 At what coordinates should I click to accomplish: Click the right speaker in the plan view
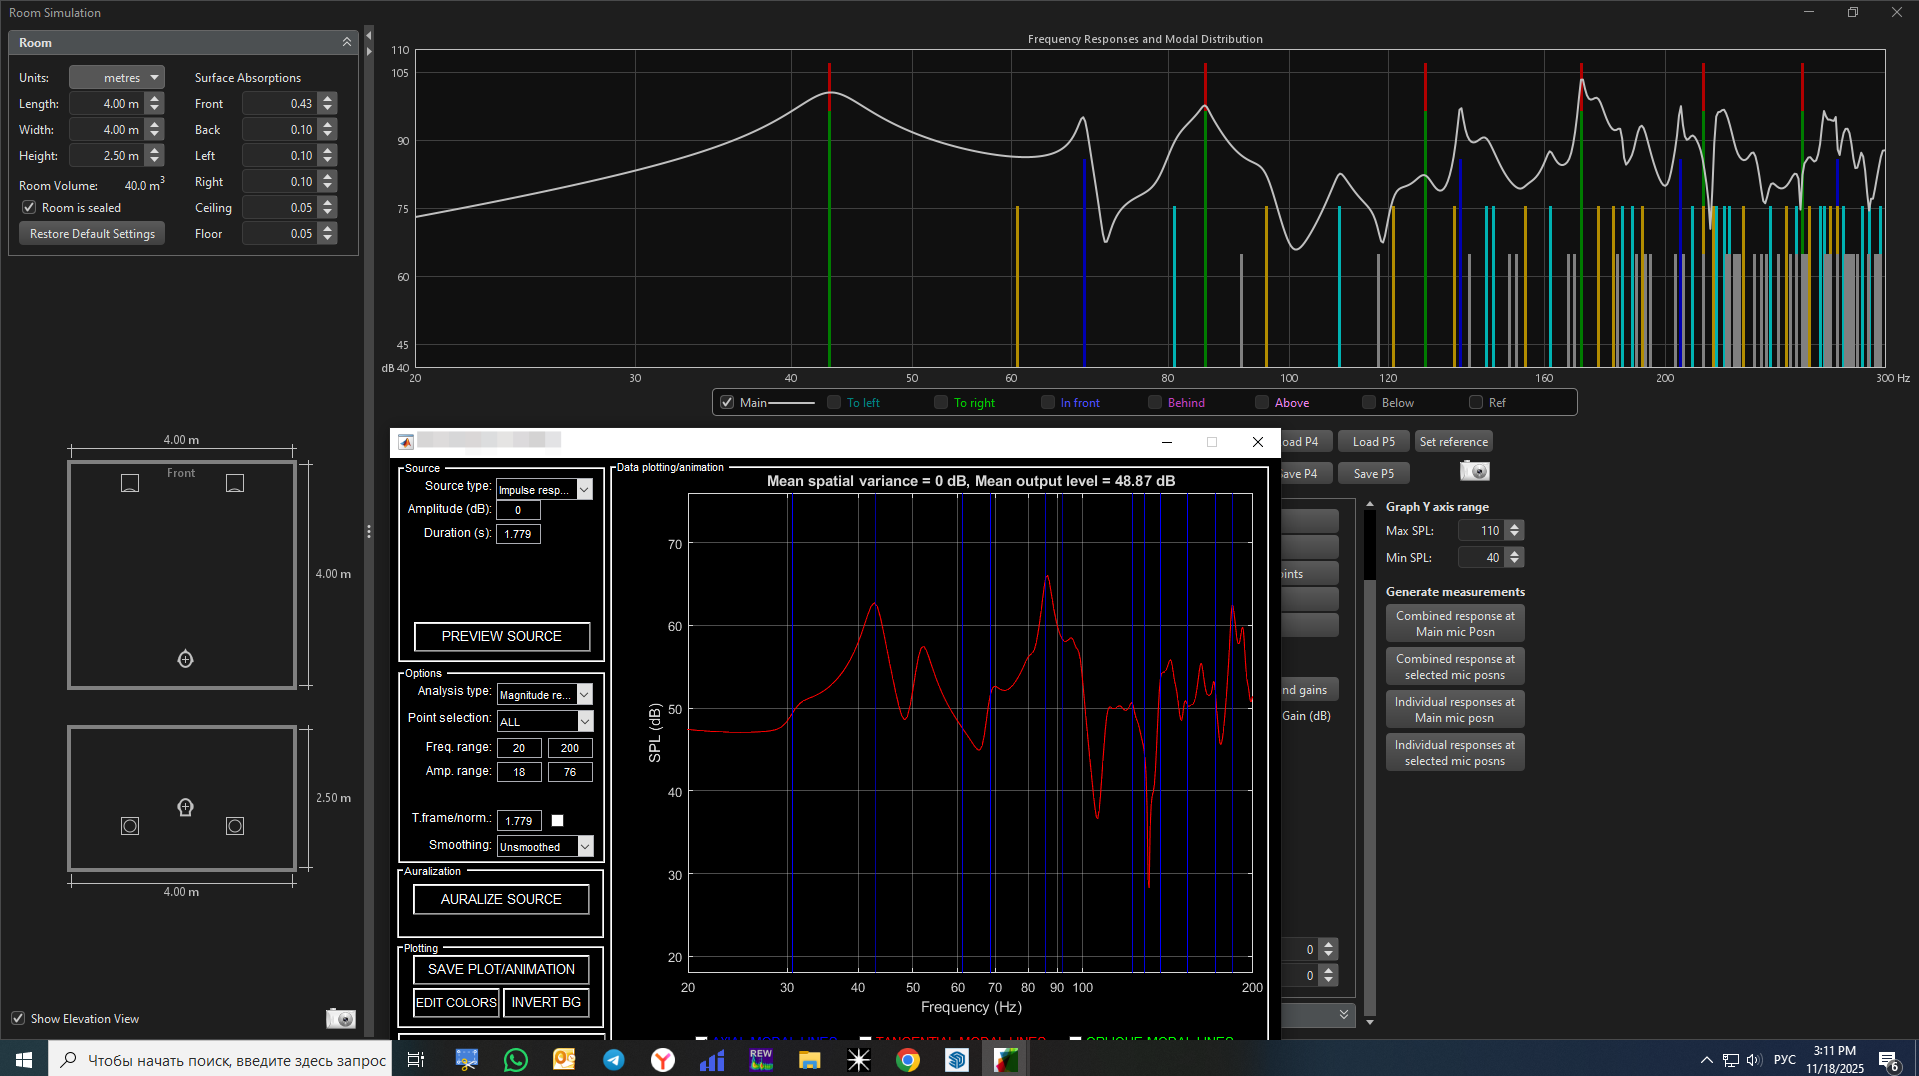235,483
